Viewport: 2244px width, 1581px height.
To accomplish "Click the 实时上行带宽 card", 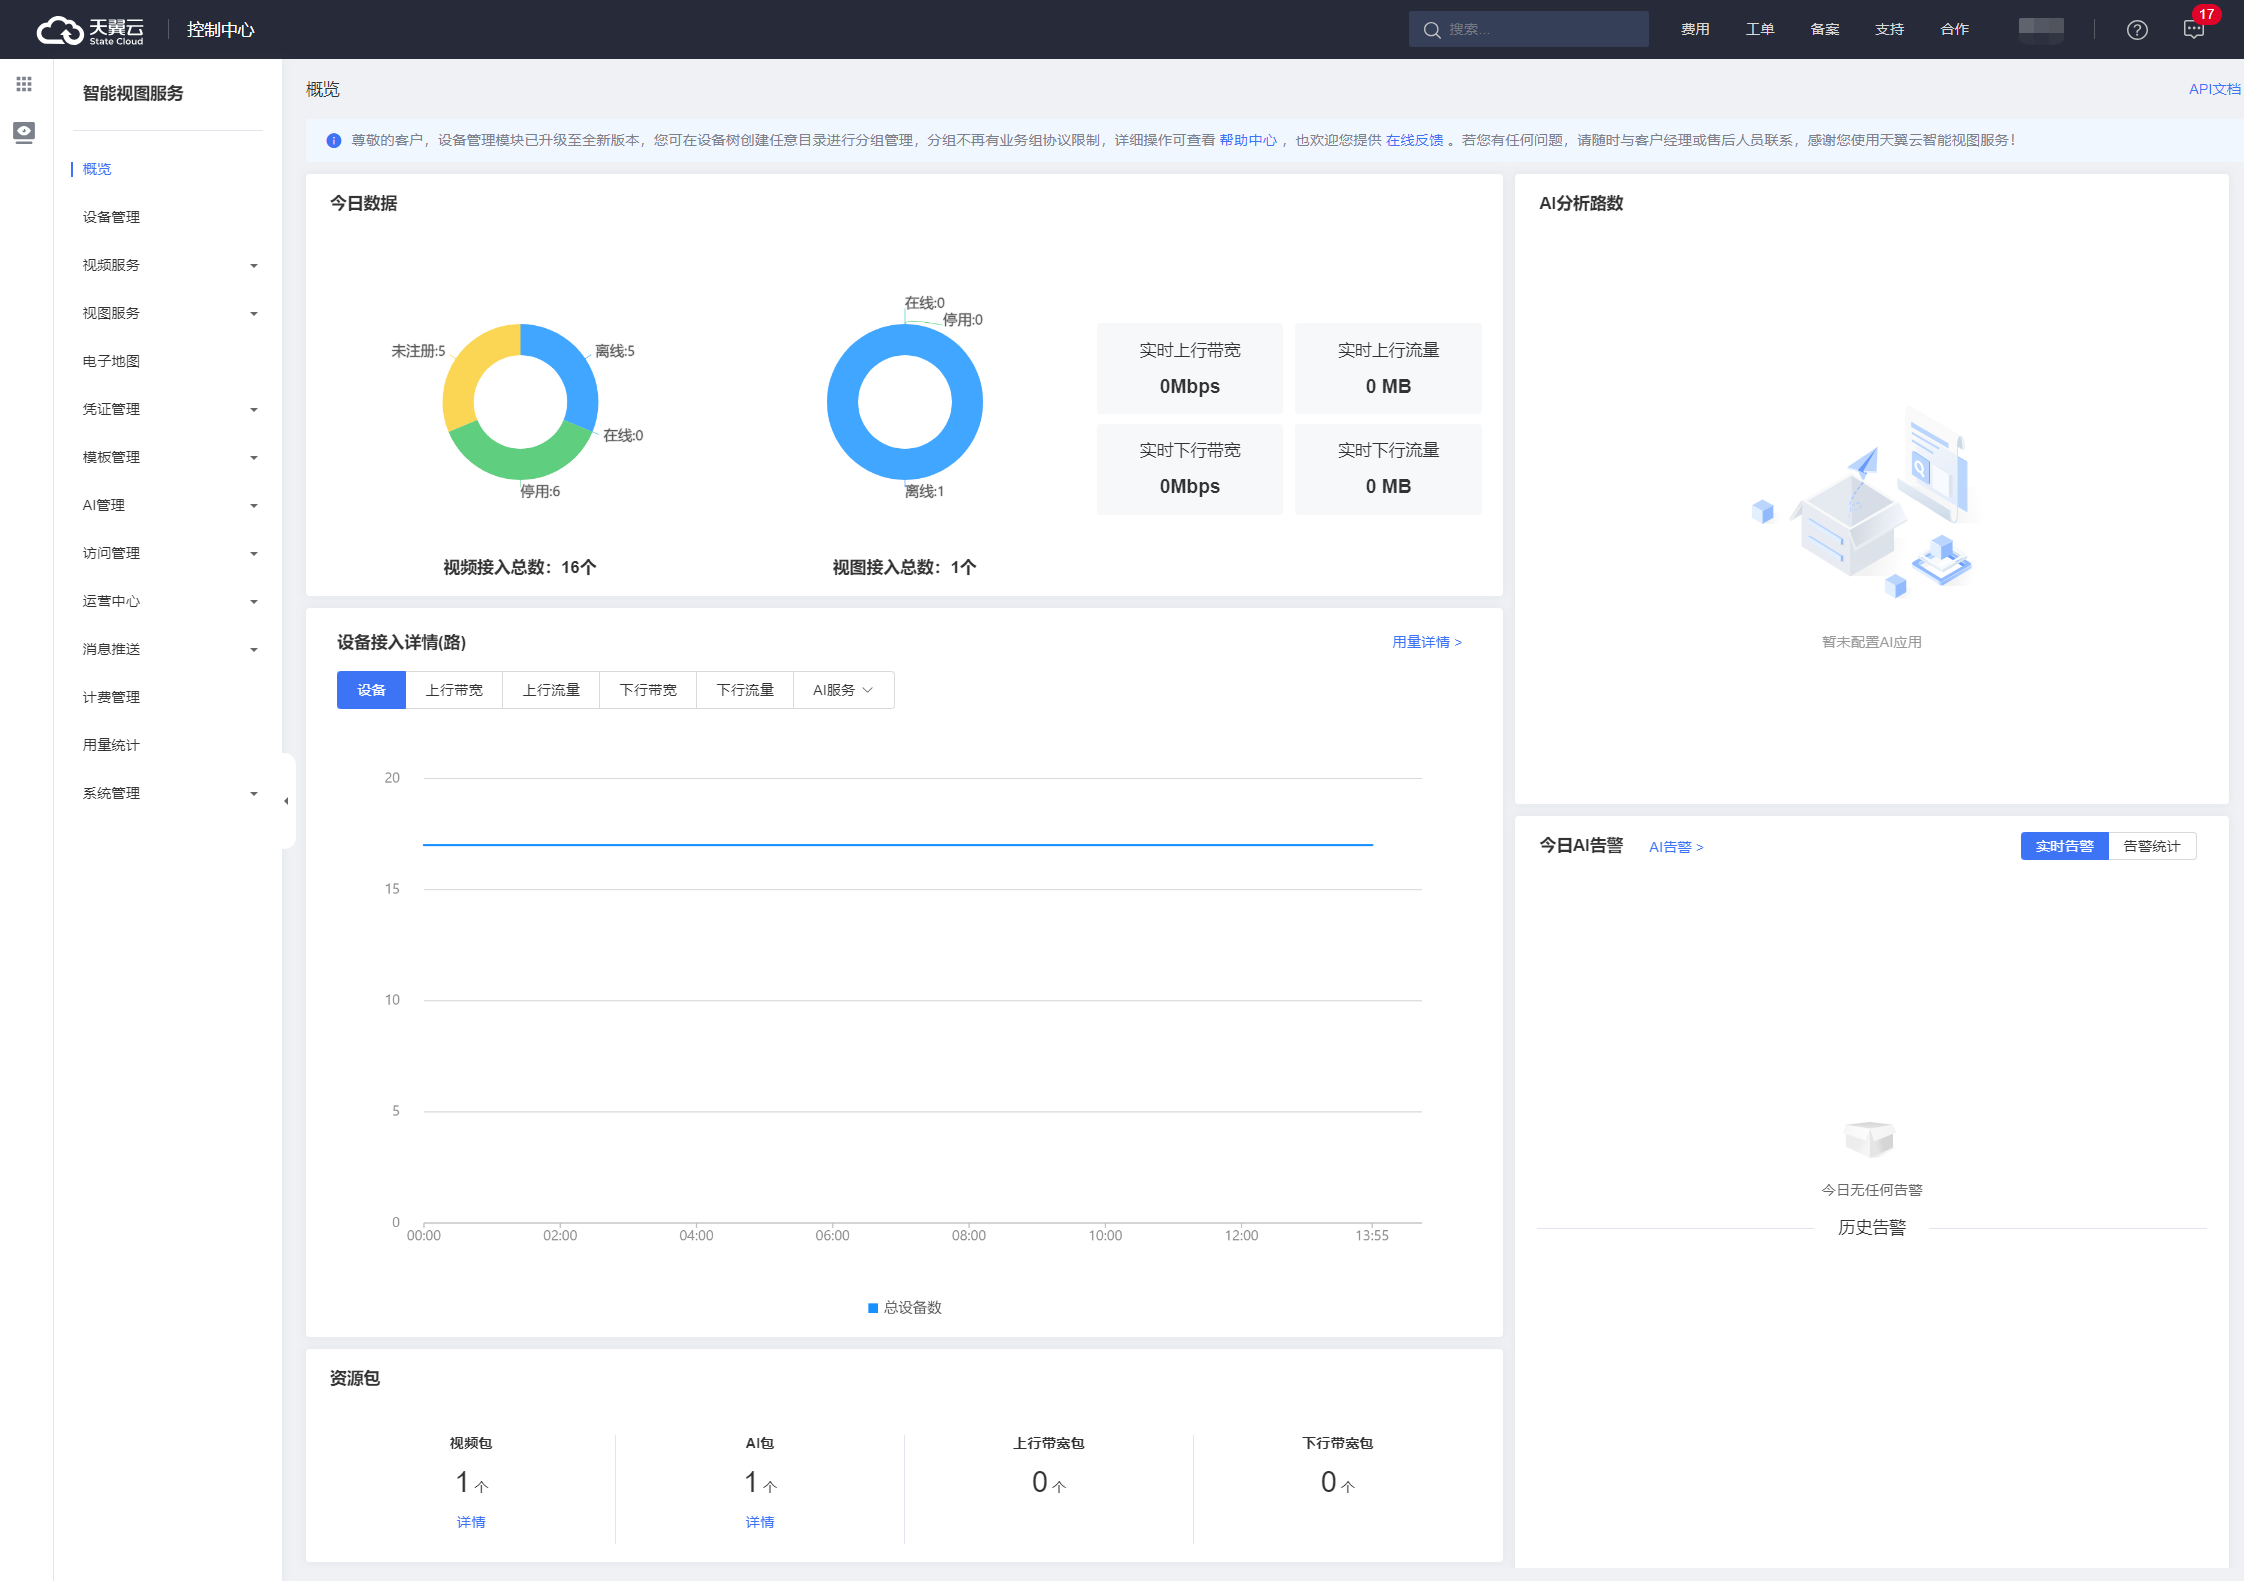I will (1190, 368).
